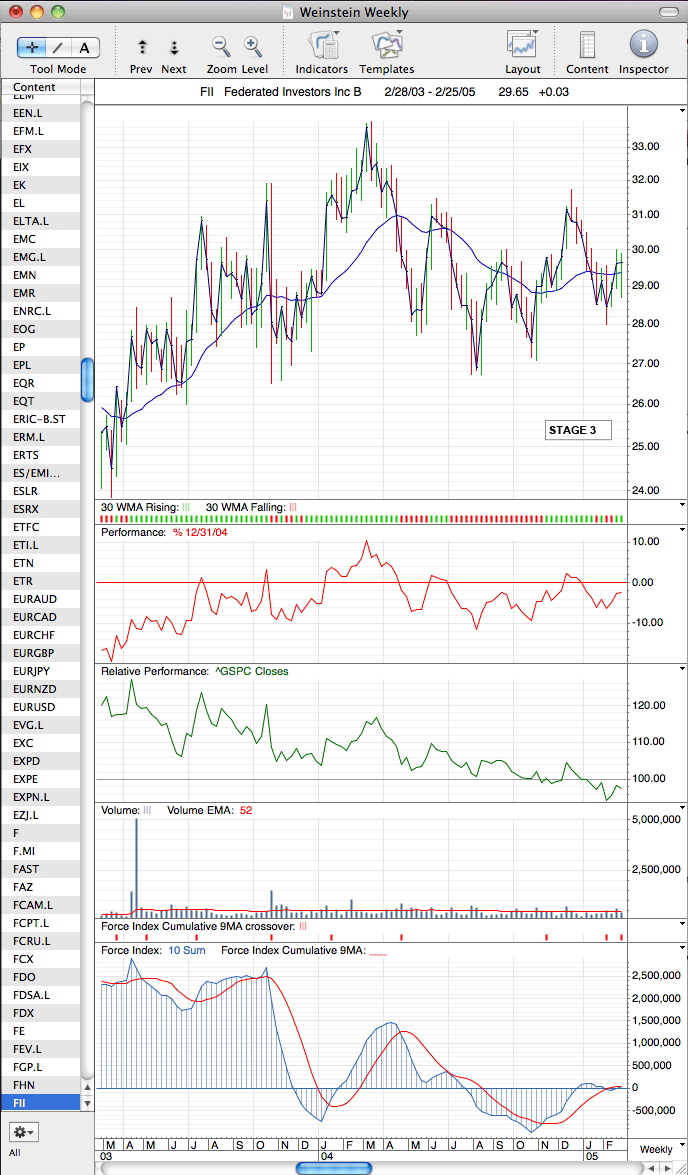Zoom out with the minus magnifier

click(x=222, y=47)
